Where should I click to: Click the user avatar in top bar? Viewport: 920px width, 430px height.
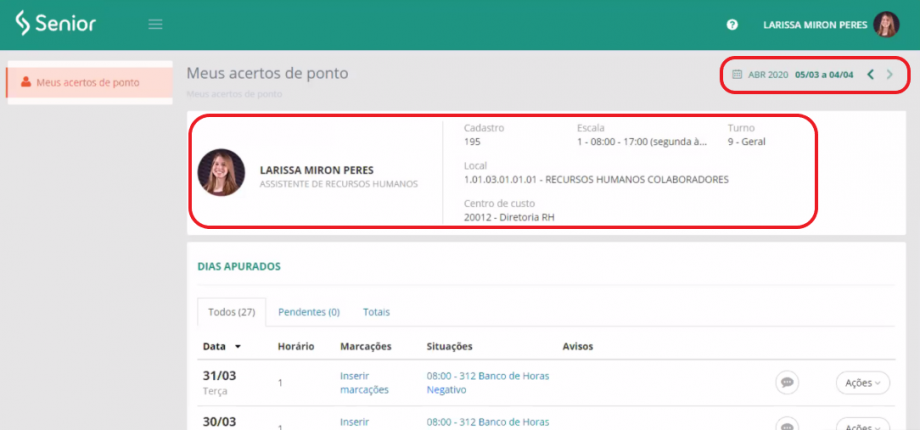pyautogui.click(x=886, y=24)
